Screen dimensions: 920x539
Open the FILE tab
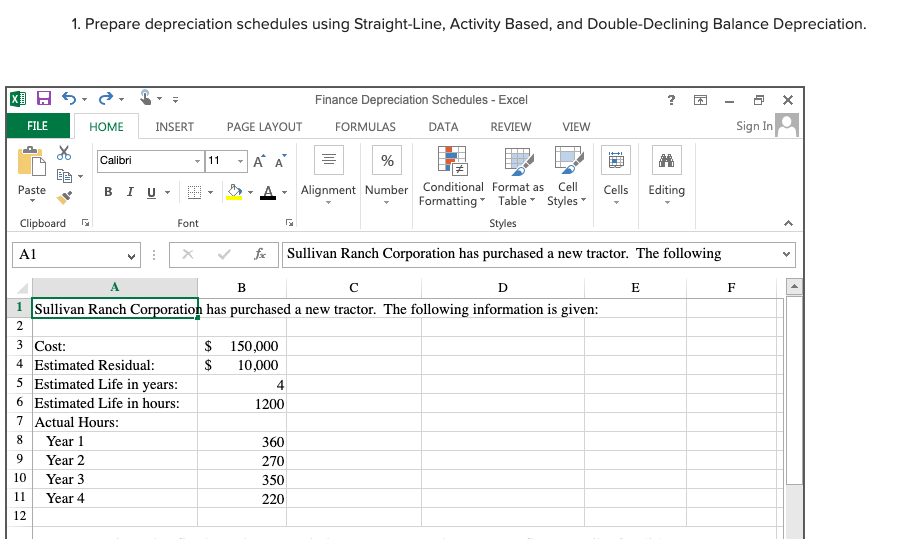pyautogui.click(x=38, y=126)
